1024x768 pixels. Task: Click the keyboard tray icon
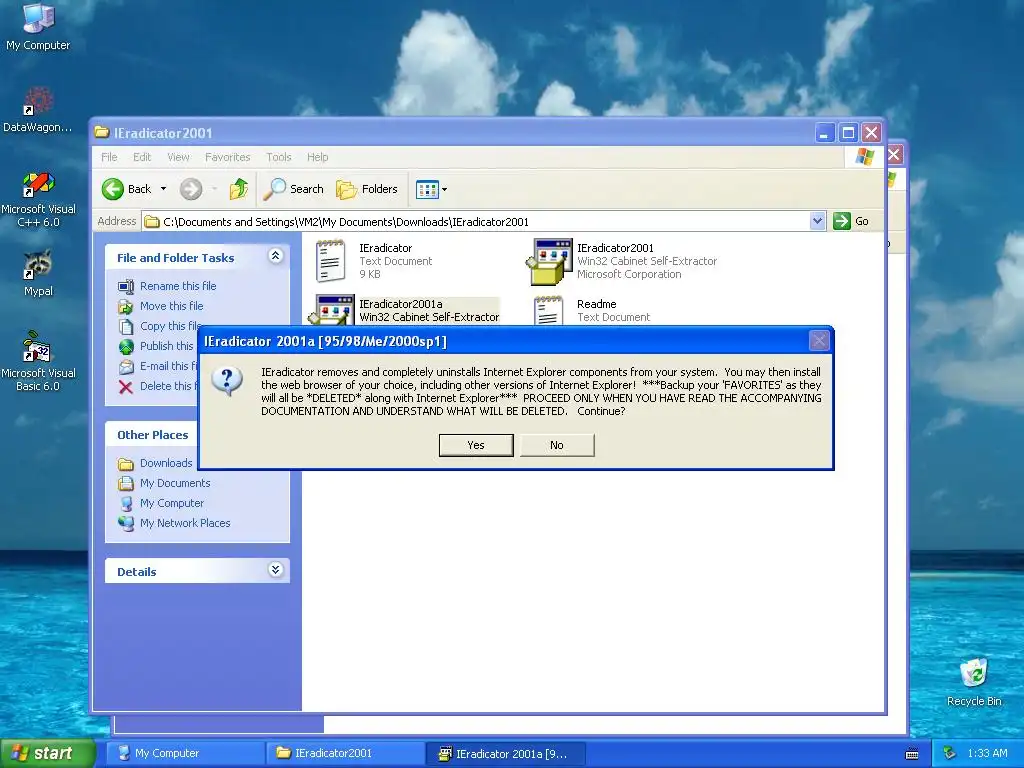coord(912,754)
